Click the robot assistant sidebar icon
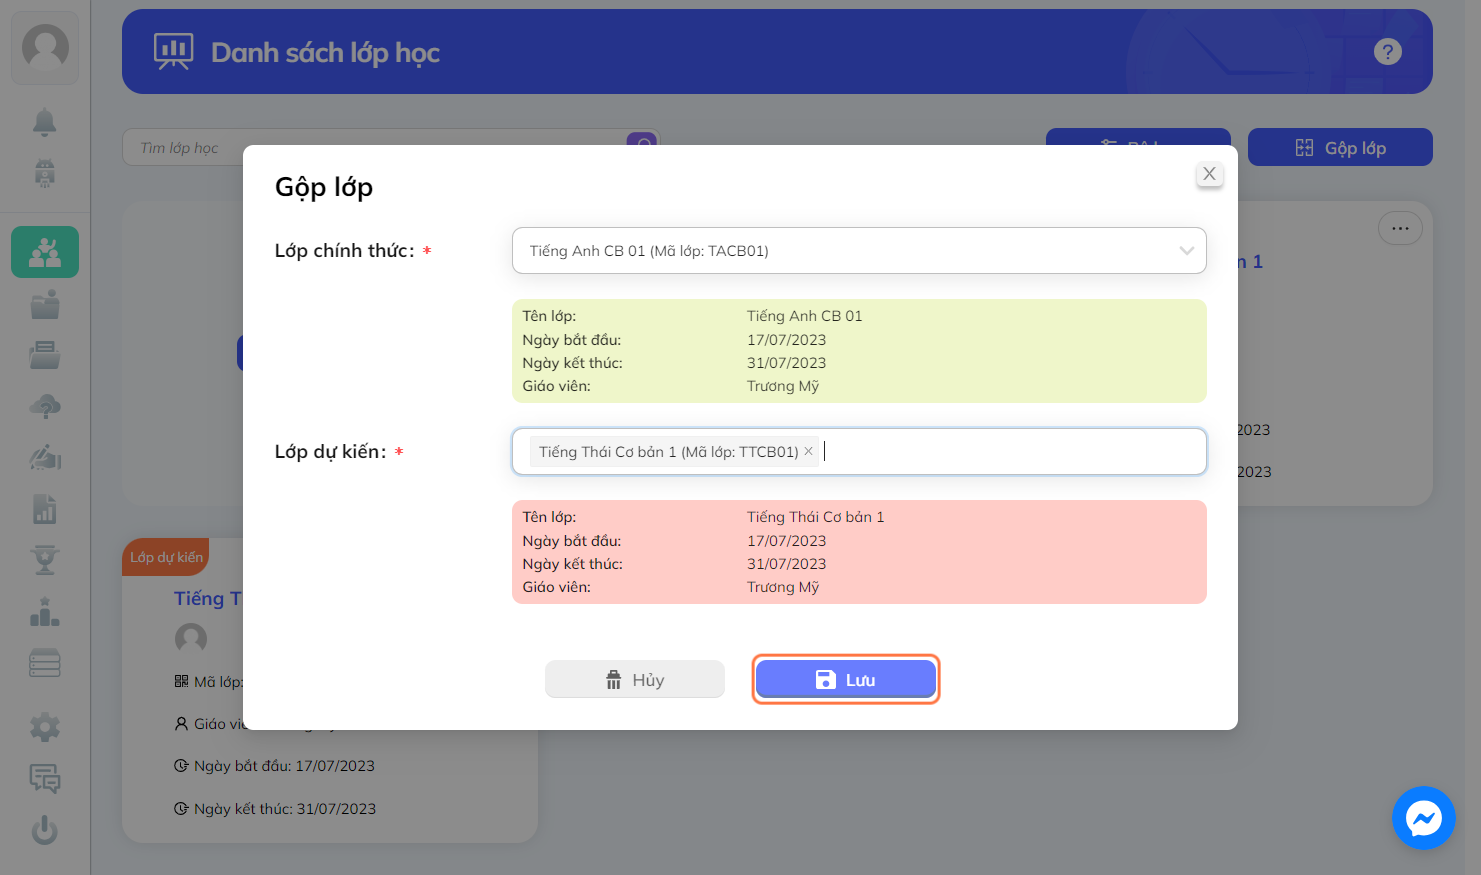The image size is (1481, 875). [45, 173]
